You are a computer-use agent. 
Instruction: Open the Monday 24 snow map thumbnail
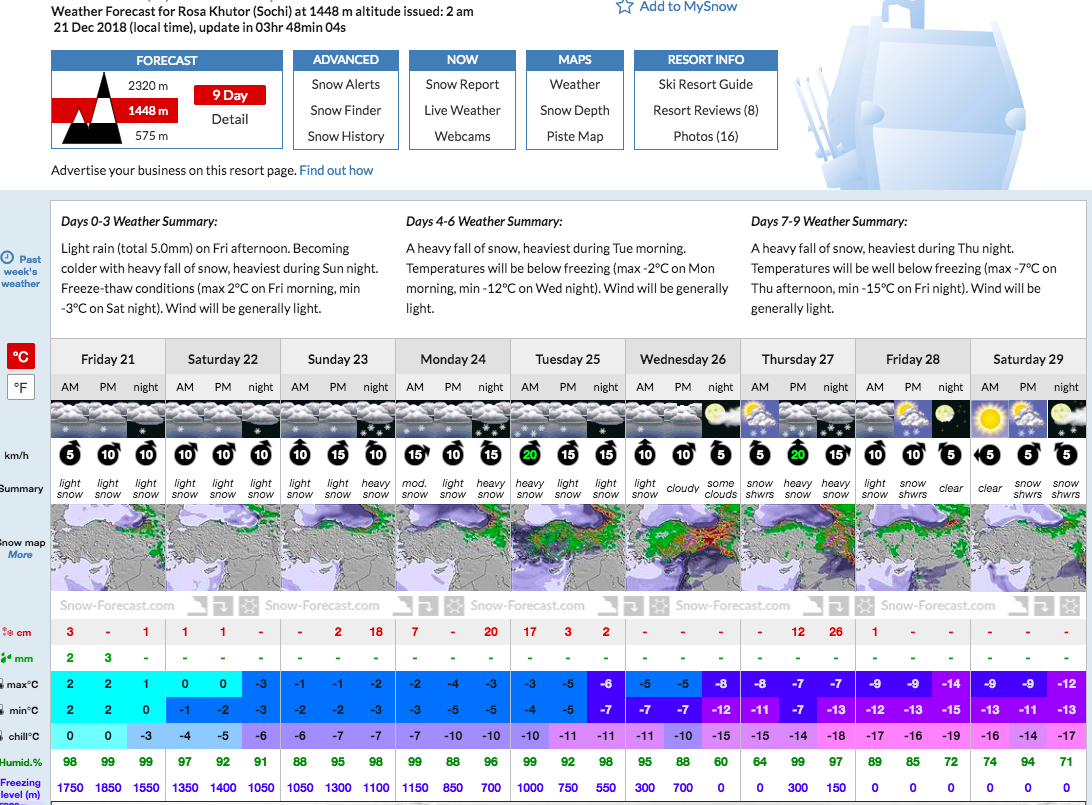(453, 547)
